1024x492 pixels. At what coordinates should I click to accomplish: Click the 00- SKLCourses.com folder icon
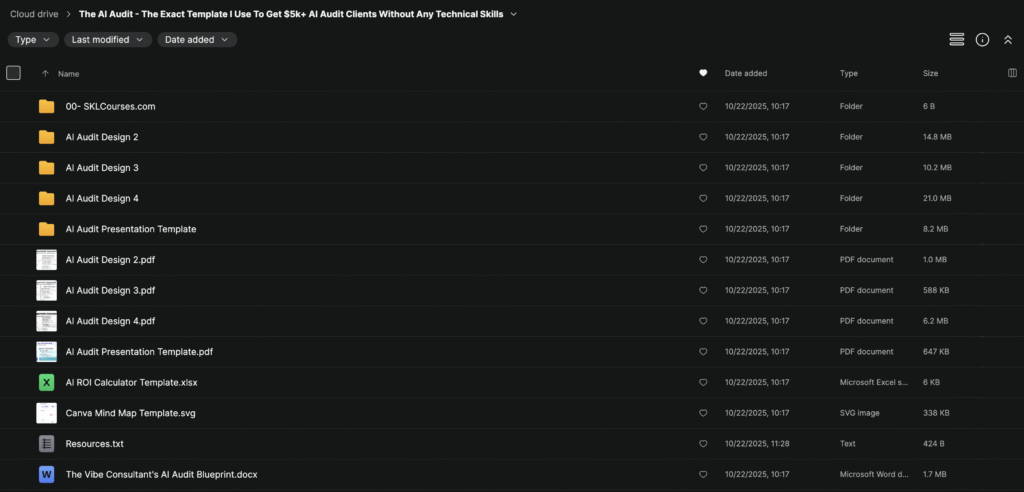pos(46,106)
